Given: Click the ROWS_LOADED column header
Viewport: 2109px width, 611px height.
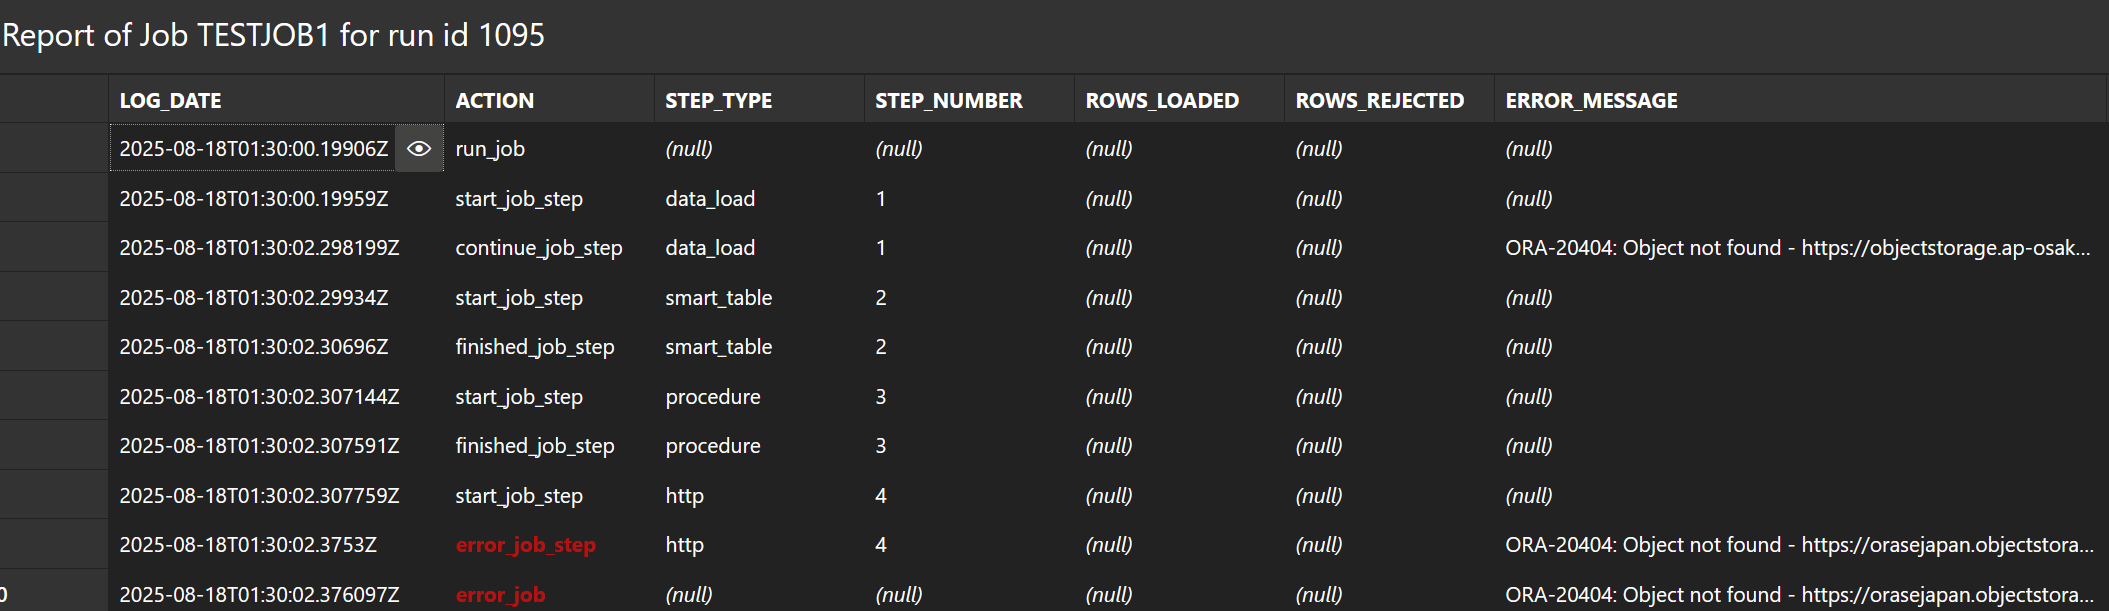Looking at the screenshot, I should [x=1179, y=100].
